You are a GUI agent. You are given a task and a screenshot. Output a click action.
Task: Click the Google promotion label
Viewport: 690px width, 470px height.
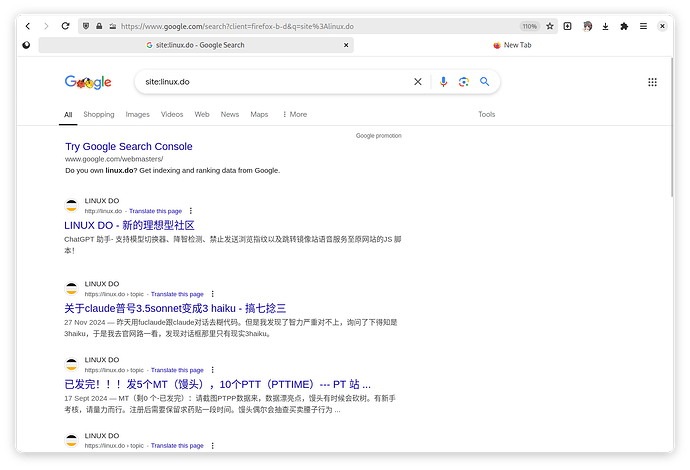pyautogui.click(x=378, y=136)
